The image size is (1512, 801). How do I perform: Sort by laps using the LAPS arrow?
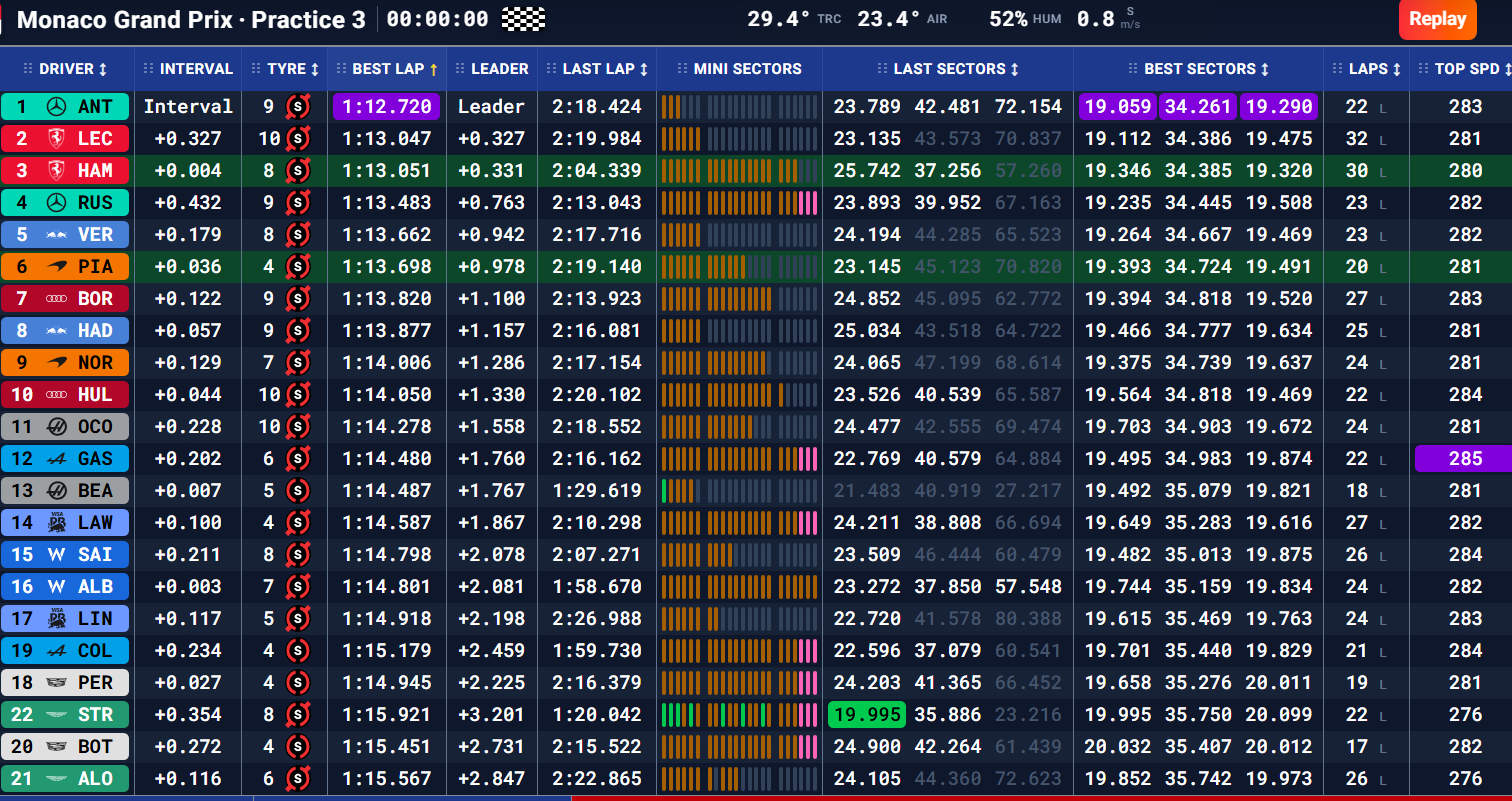(1397, 70)
